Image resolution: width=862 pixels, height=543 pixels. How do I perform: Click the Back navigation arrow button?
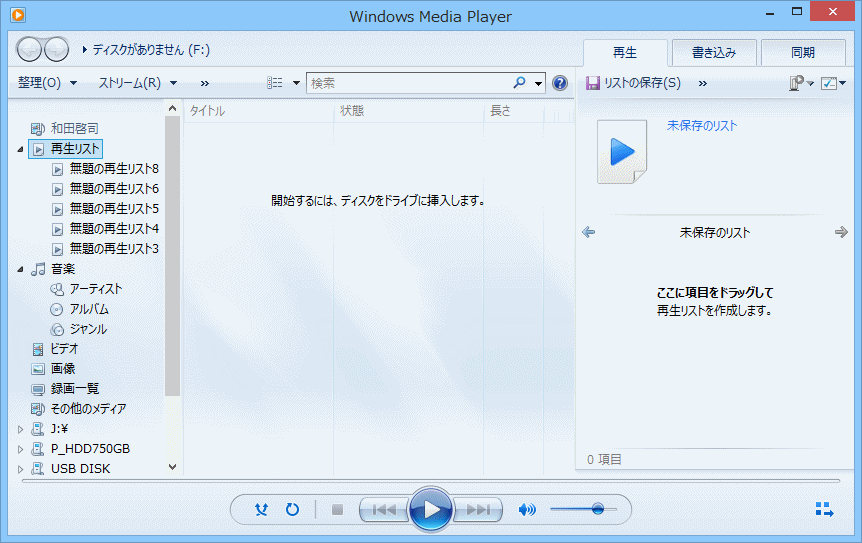click(x=29, y=50)
